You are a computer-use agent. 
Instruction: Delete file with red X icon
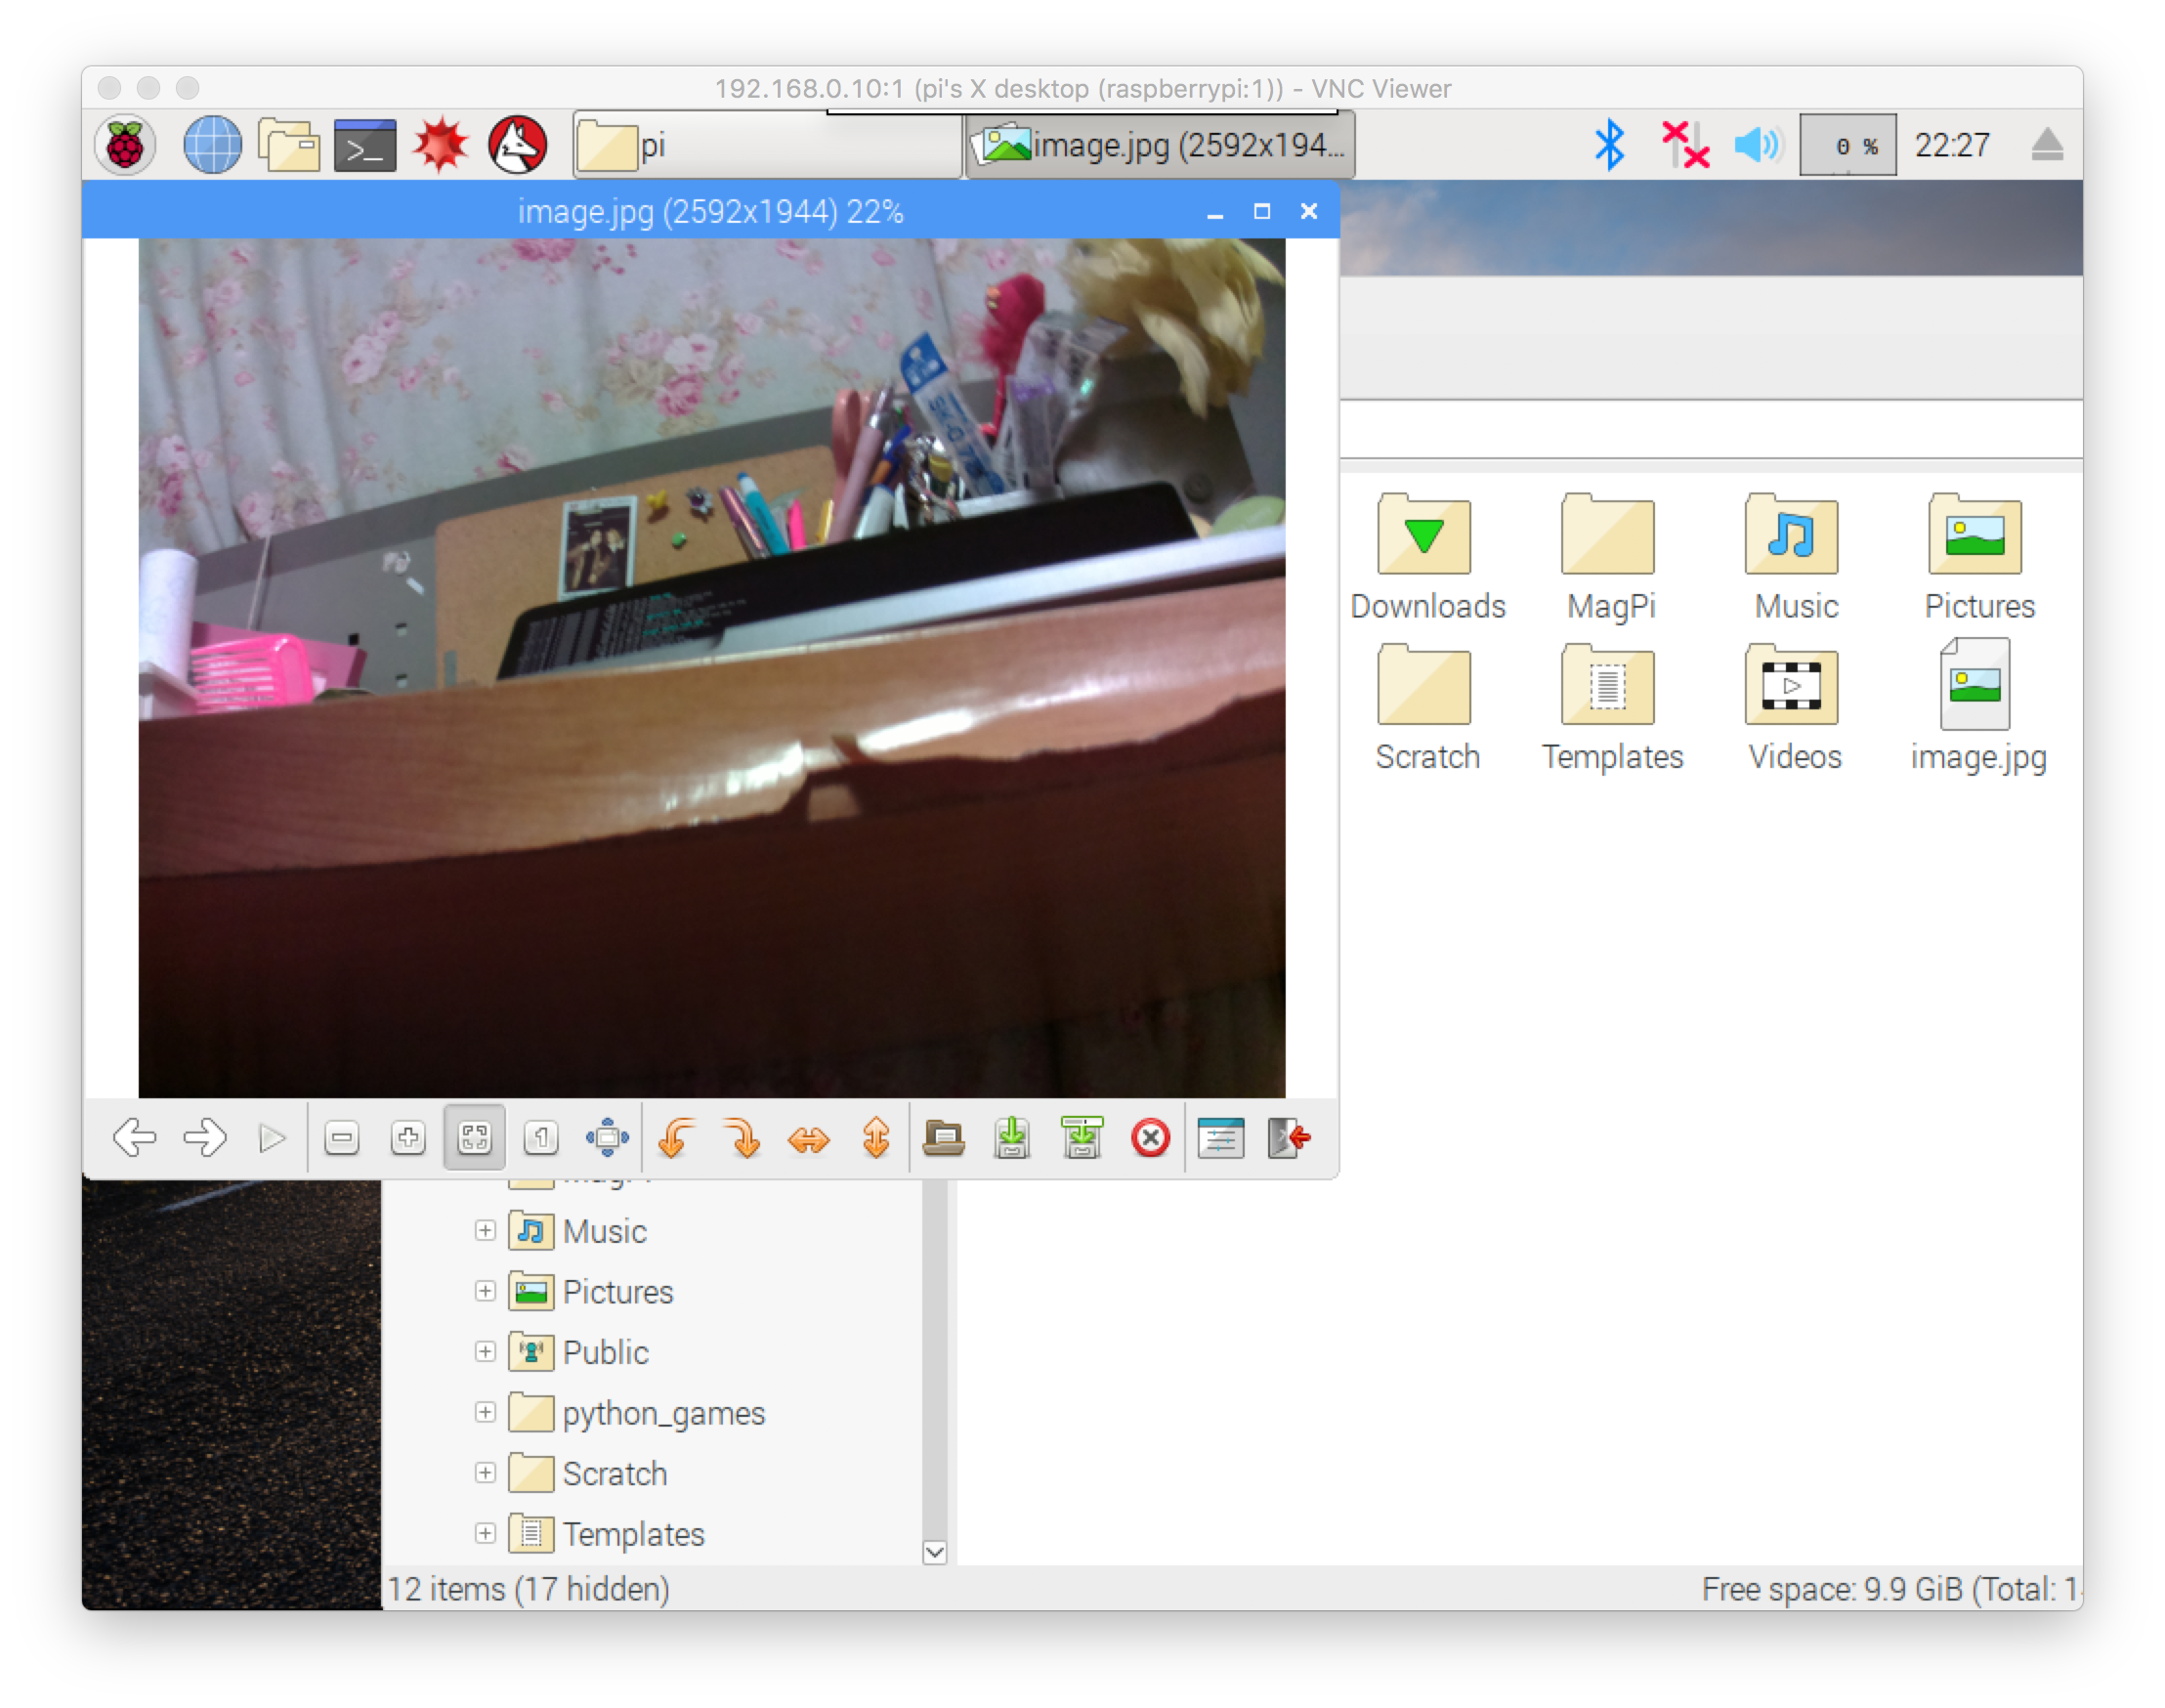pyautogui.click(x=1150, y=1138)
